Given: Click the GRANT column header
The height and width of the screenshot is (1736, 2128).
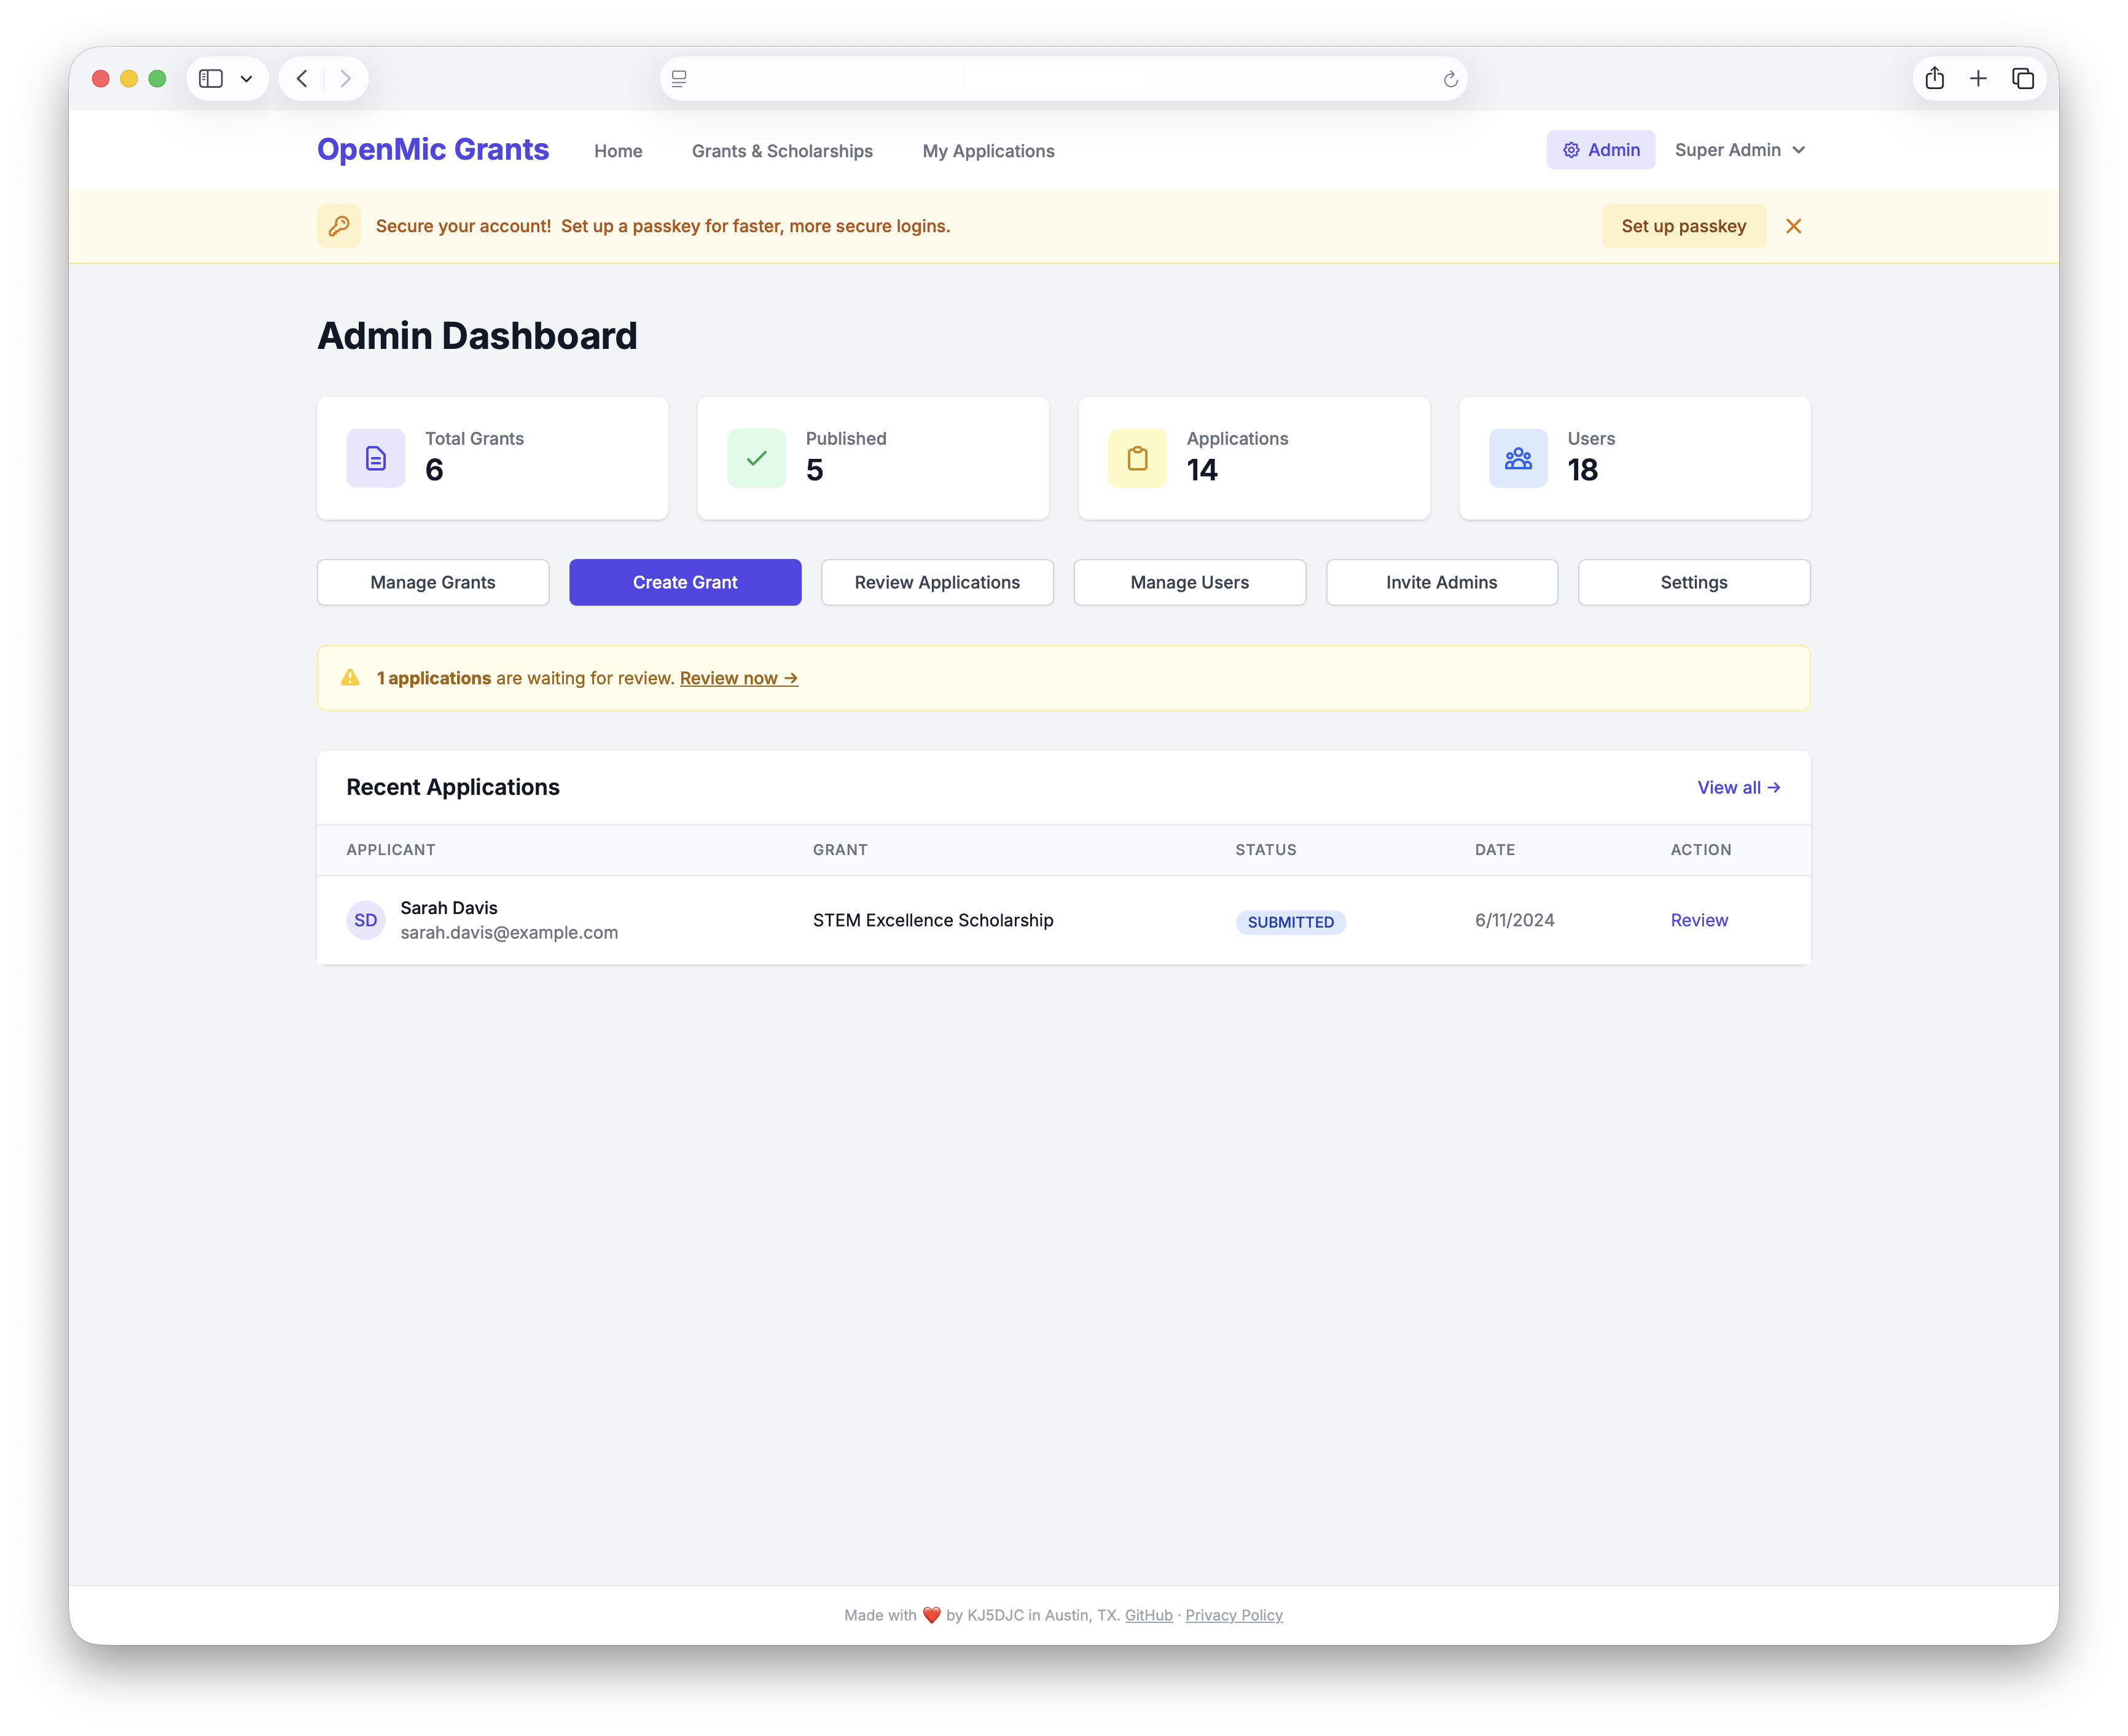Looking at the screenshot, I should (x=840, y=850).
